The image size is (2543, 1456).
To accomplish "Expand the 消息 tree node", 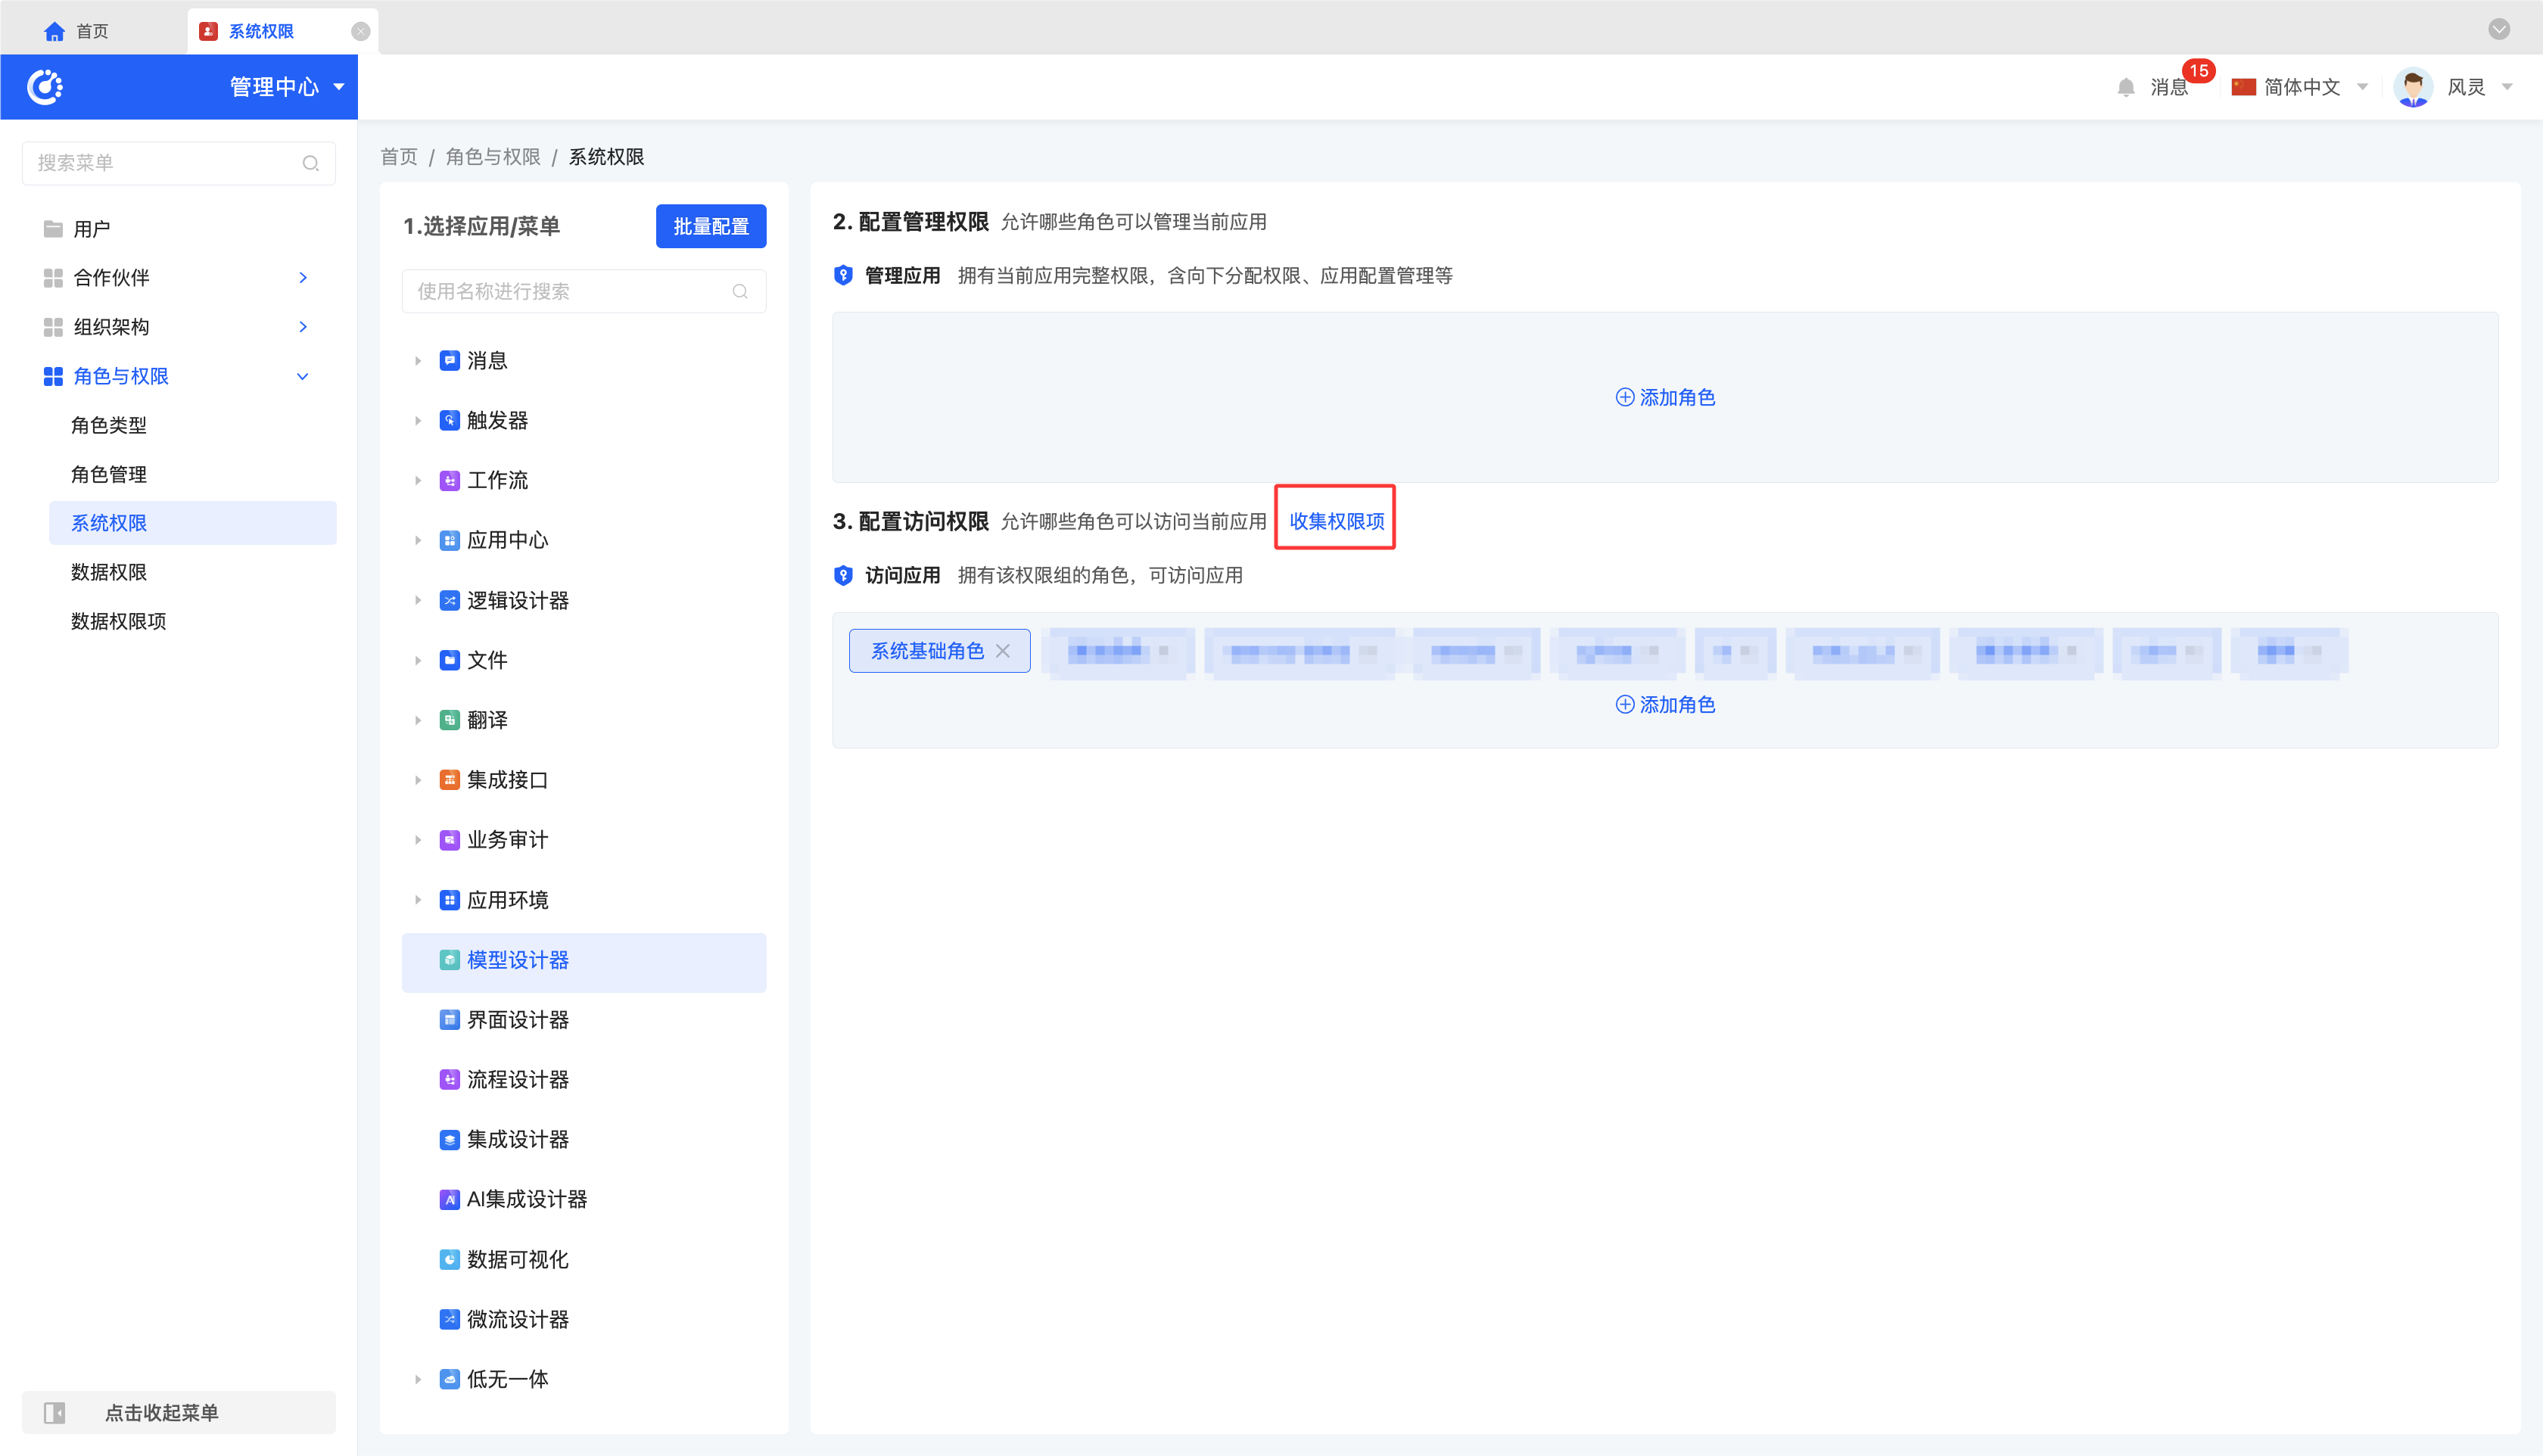I will 418,361.
